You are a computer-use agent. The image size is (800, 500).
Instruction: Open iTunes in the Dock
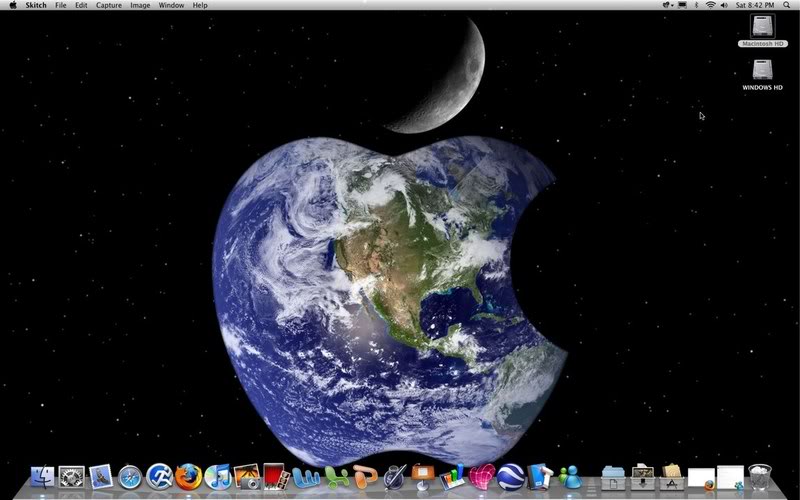[218, 478]
